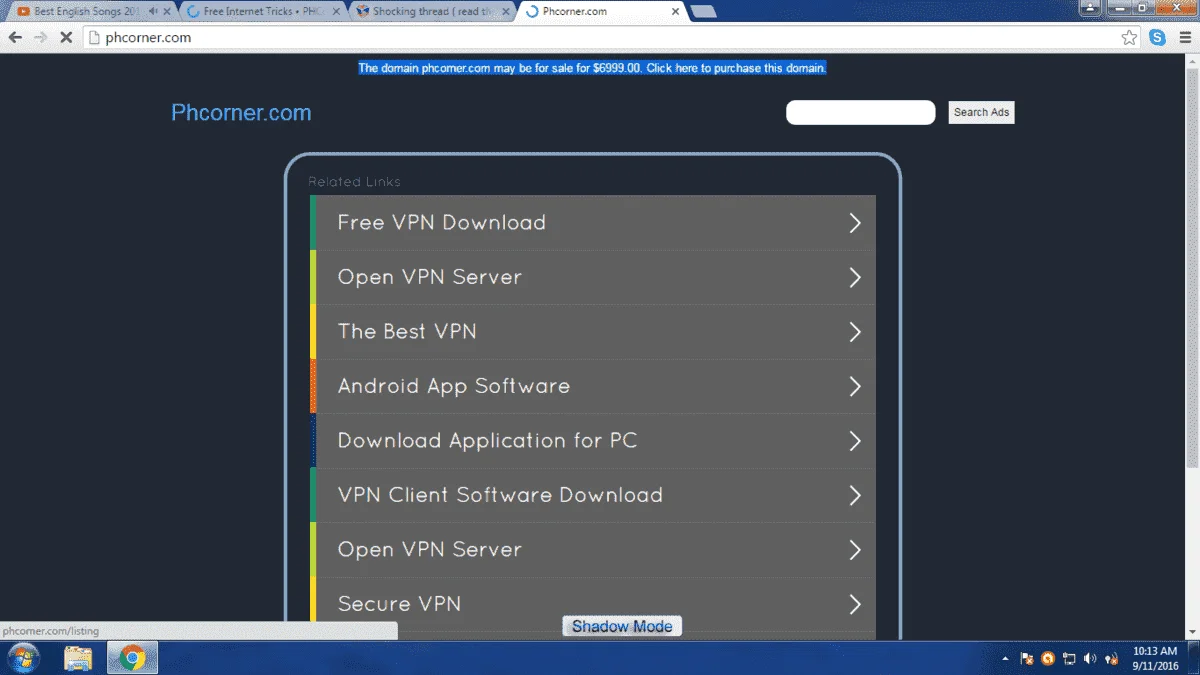This screenshot has height=675, width=1200.
Task: Click the Search Ads button
Action: 981,112
